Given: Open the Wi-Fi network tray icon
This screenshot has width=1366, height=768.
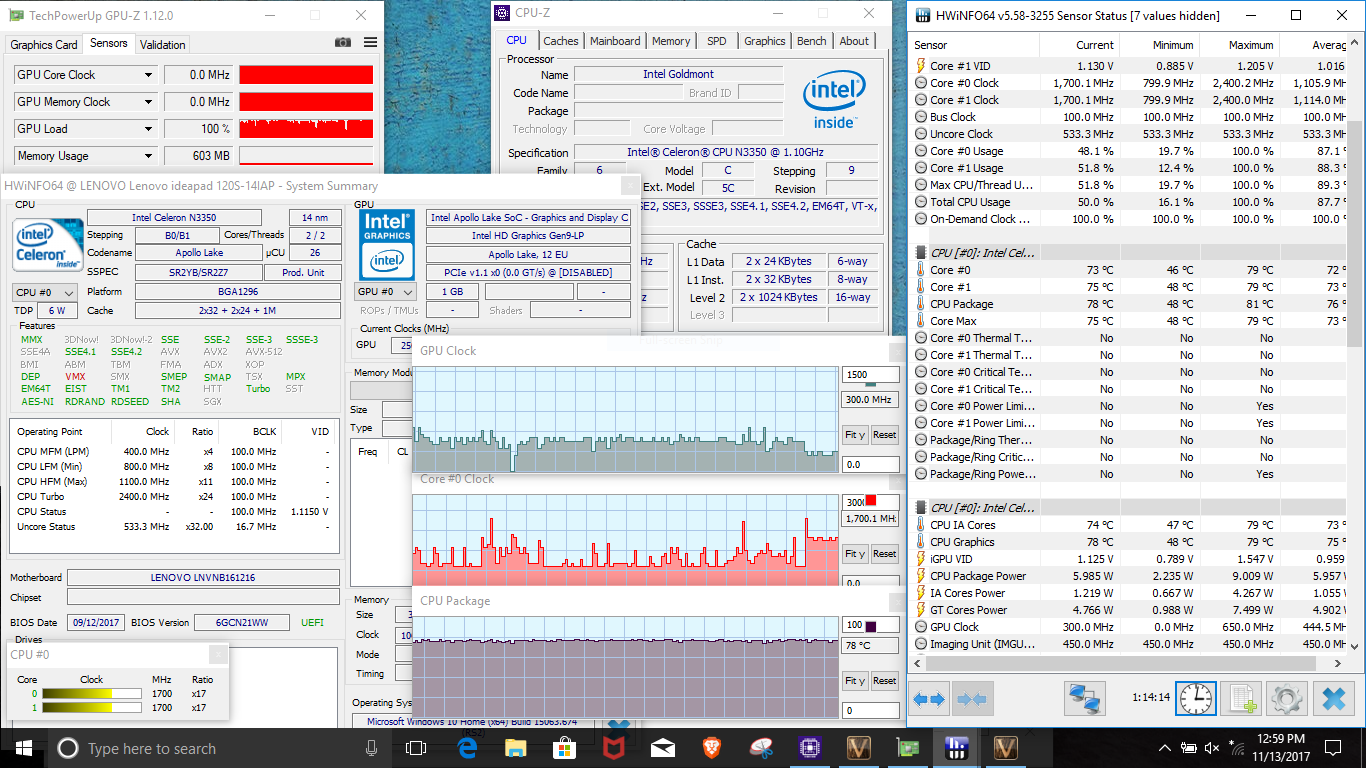Looking at the screenshot, I should 1237,748.
